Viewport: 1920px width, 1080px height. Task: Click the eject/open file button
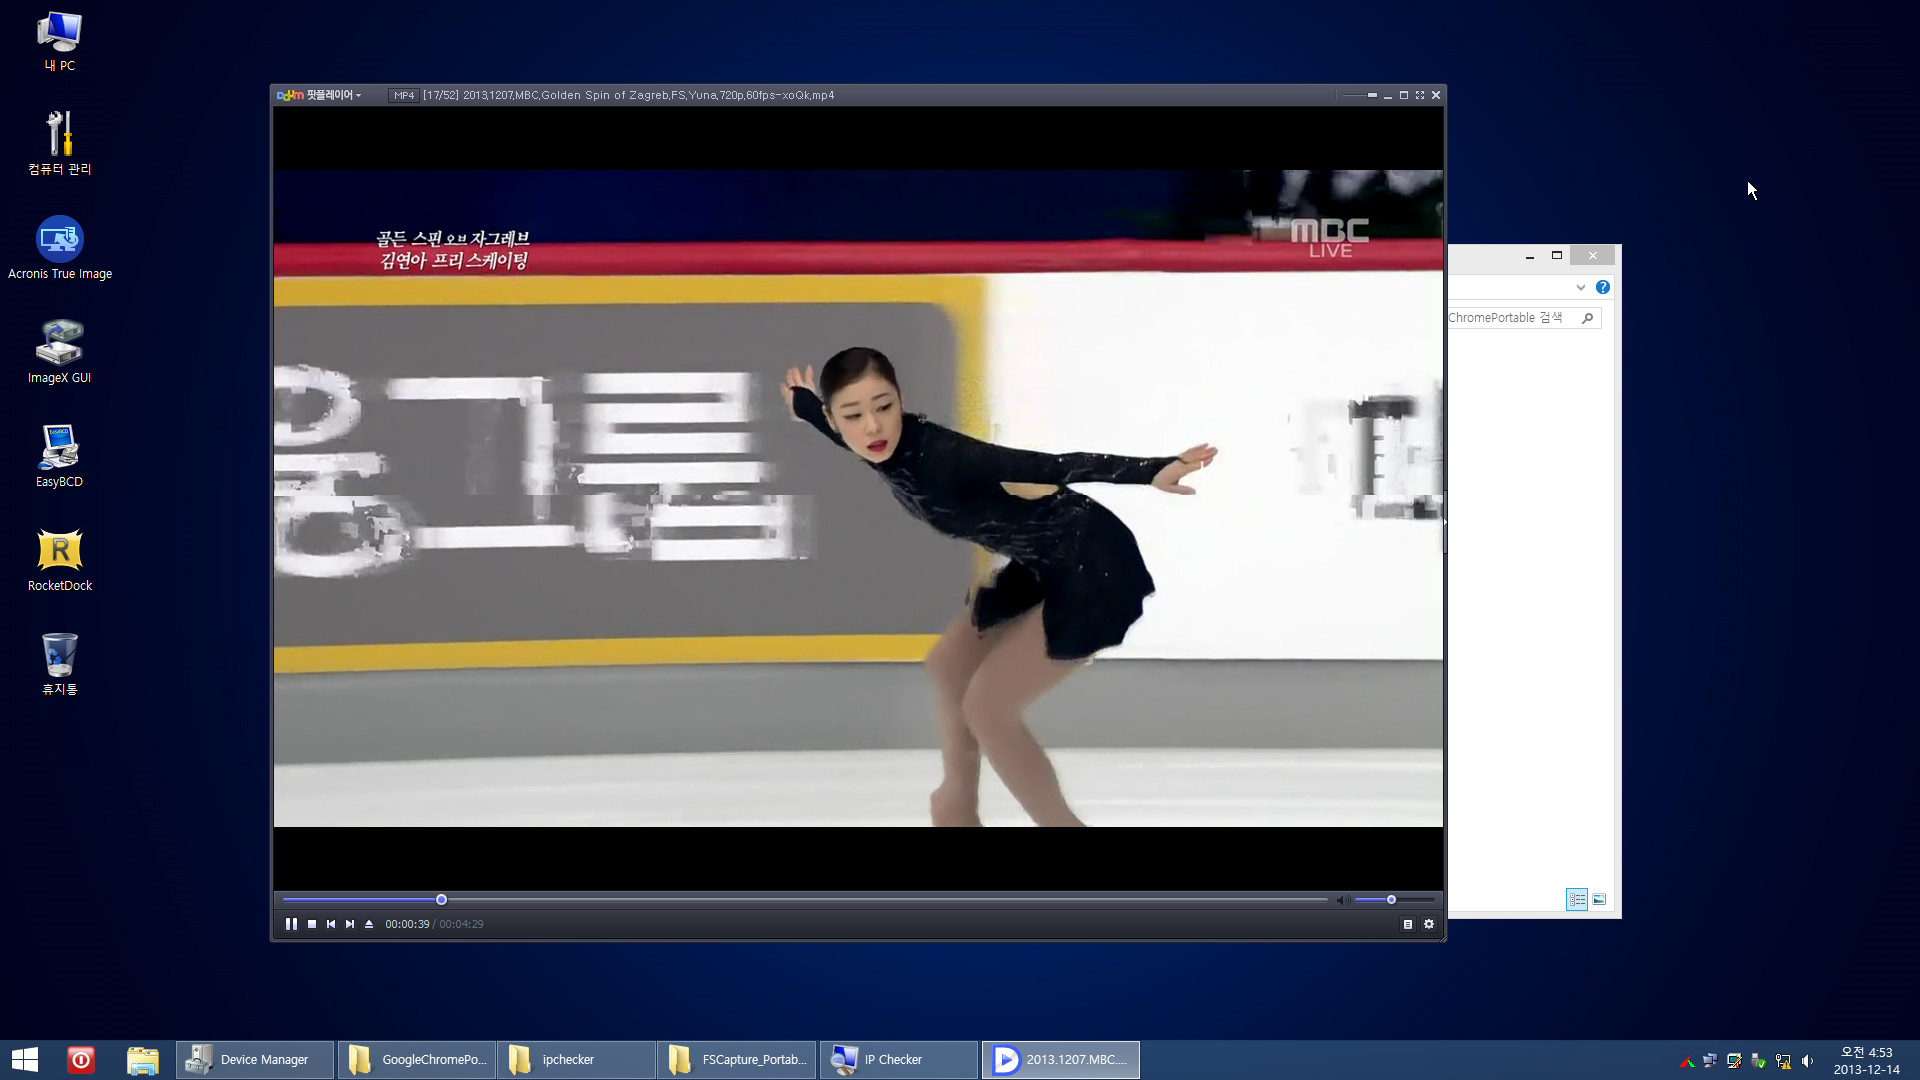point(369,924)
